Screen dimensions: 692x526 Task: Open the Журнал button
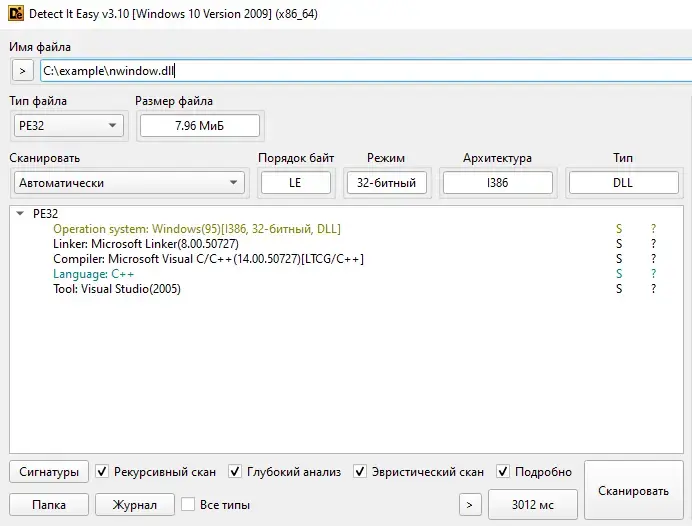135,504
